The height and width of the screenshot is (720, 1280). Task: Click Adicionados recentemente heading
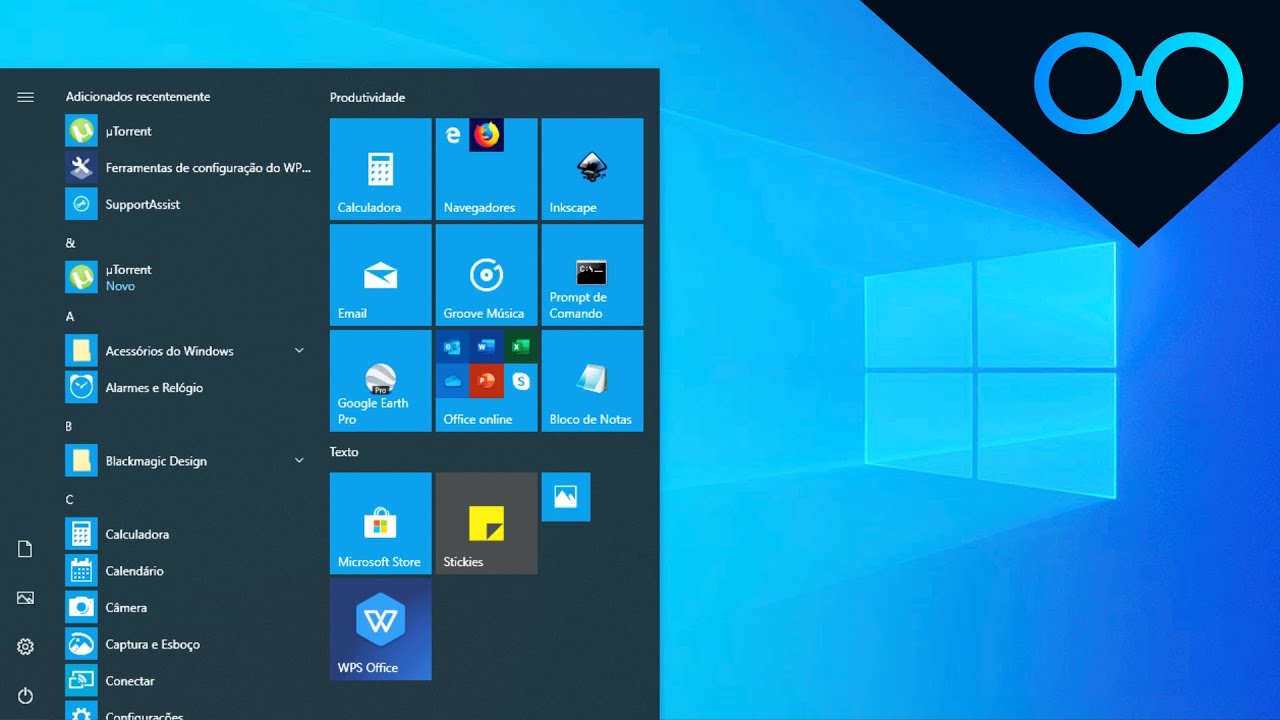[138, 97]
